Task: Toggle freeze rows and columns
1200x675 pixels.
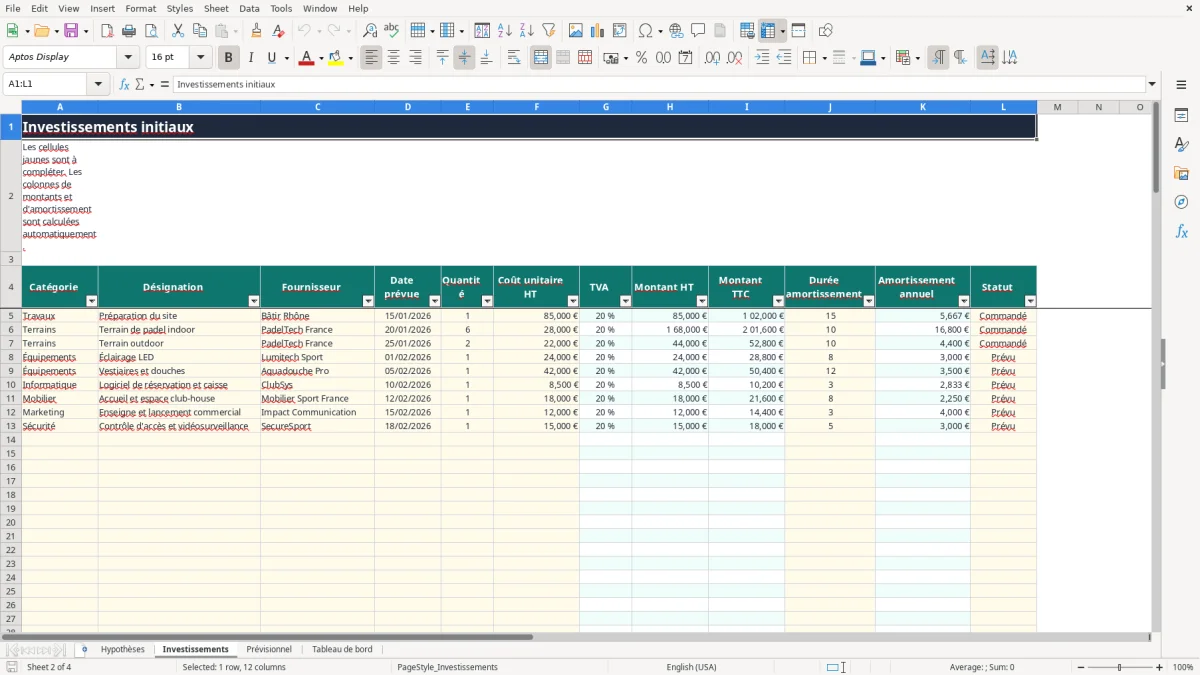Action: (x=769, y=31)
